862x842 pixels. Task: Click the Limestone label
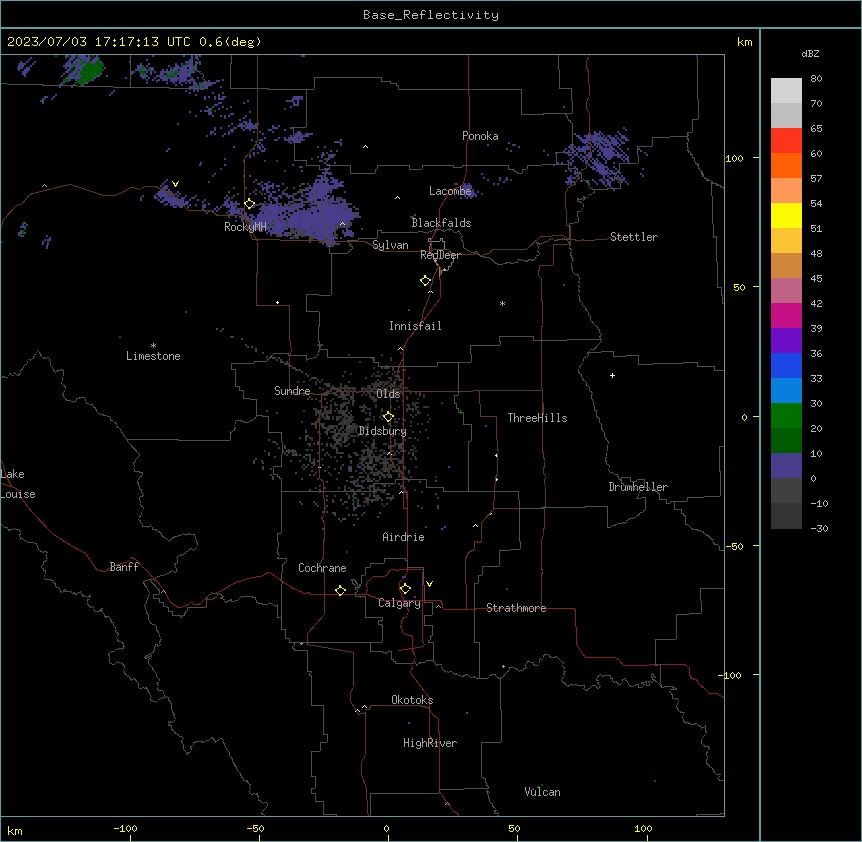[x=153, y=356]
